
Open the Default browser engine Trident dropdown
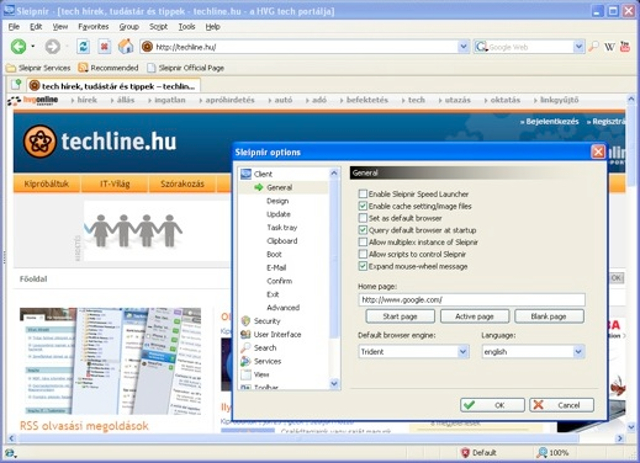tap(462, 352)
